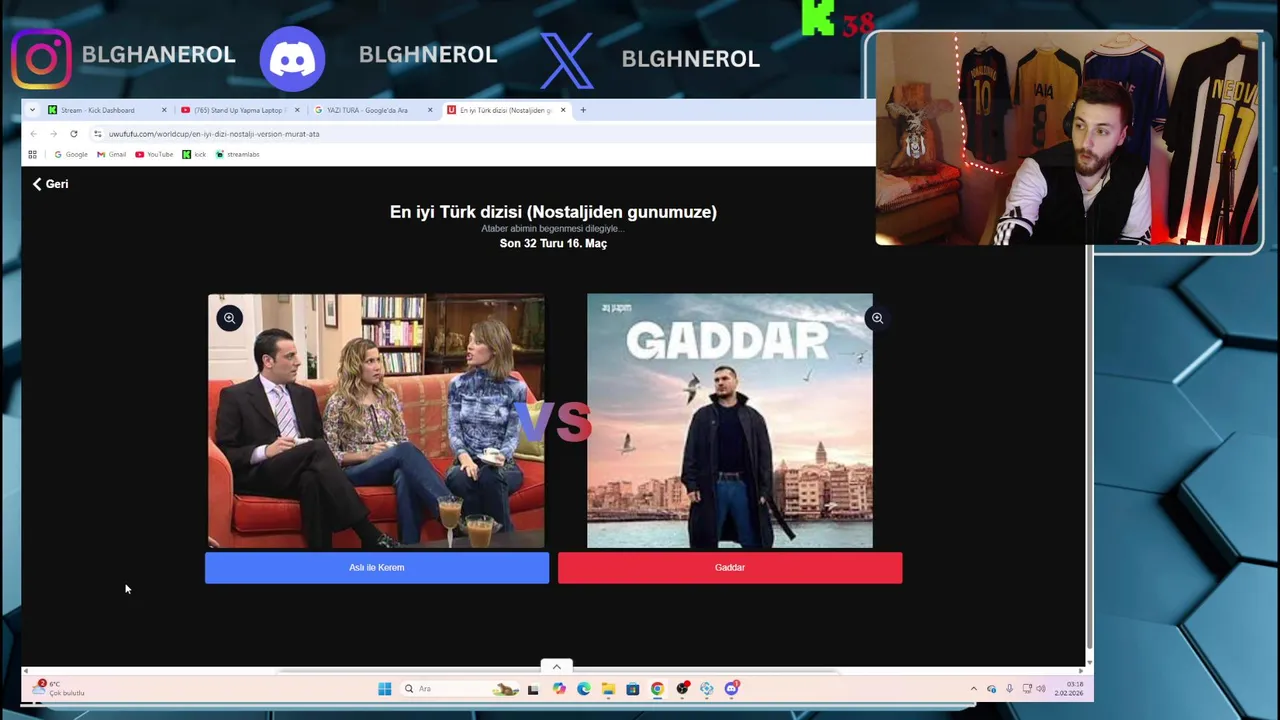This screenshot has height=720, width=1280.
Task: Vote for Gaddar with the red button
Action: pyautogui.click(x=730, y=568)
